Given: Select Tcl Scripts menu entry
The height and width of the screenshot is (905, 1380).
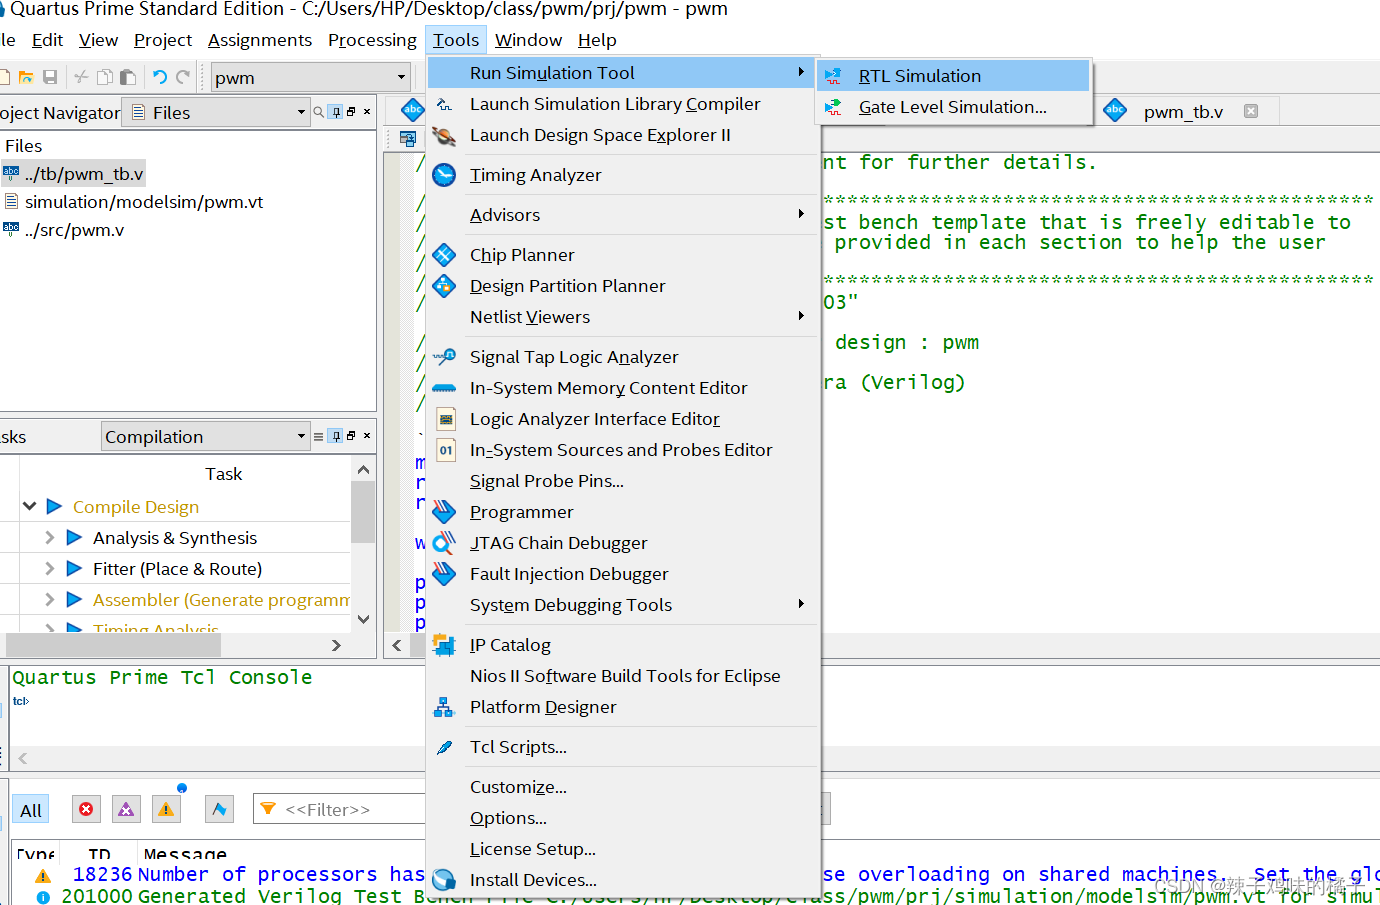Looking at the screenshot, I should 624,747.
